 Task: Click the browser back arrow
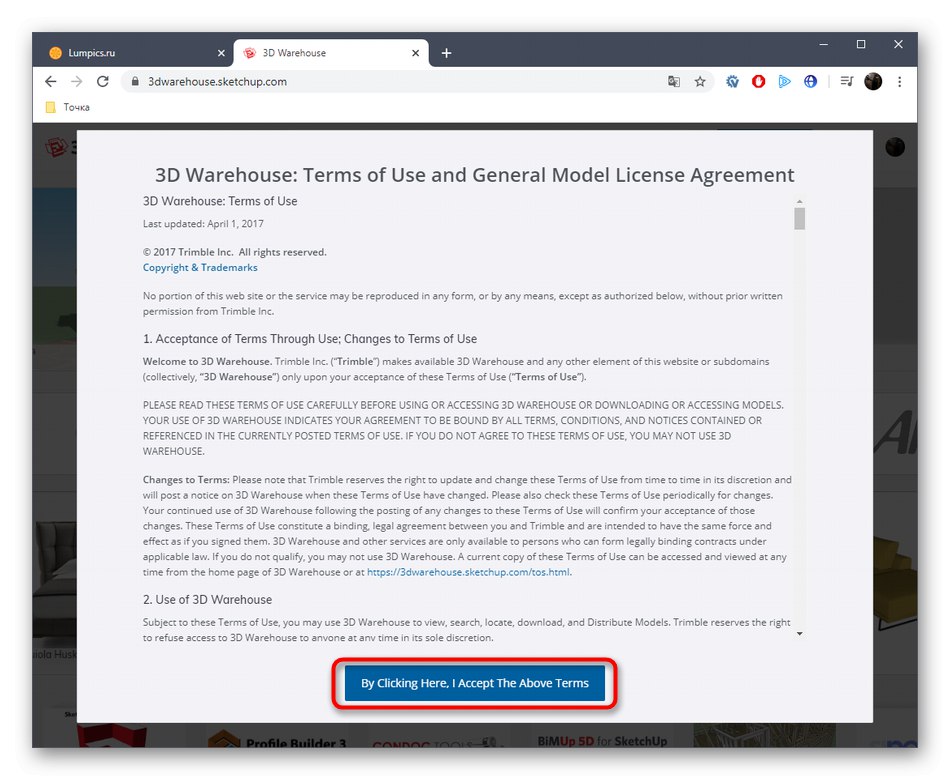(50, 81)
